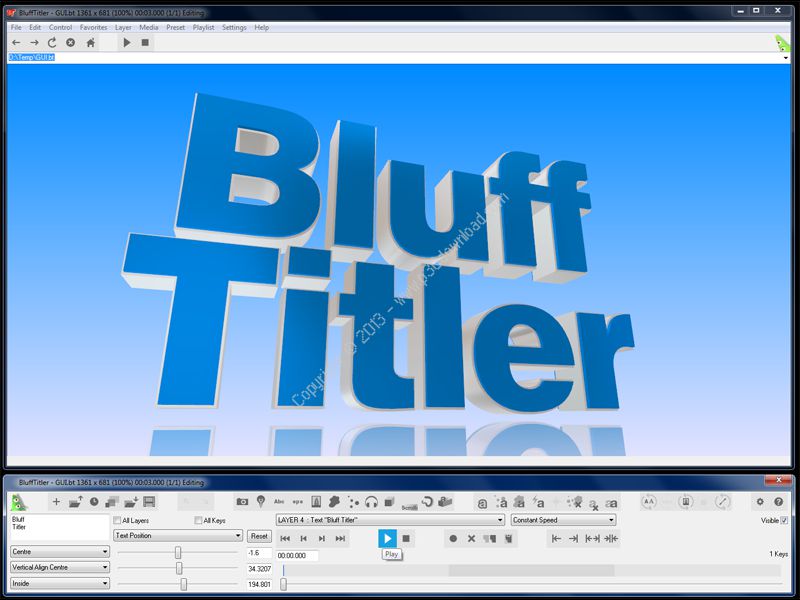The image size is (800, 600).
Task: Enable the All Layers checkbox
Action: pos(118,521)
